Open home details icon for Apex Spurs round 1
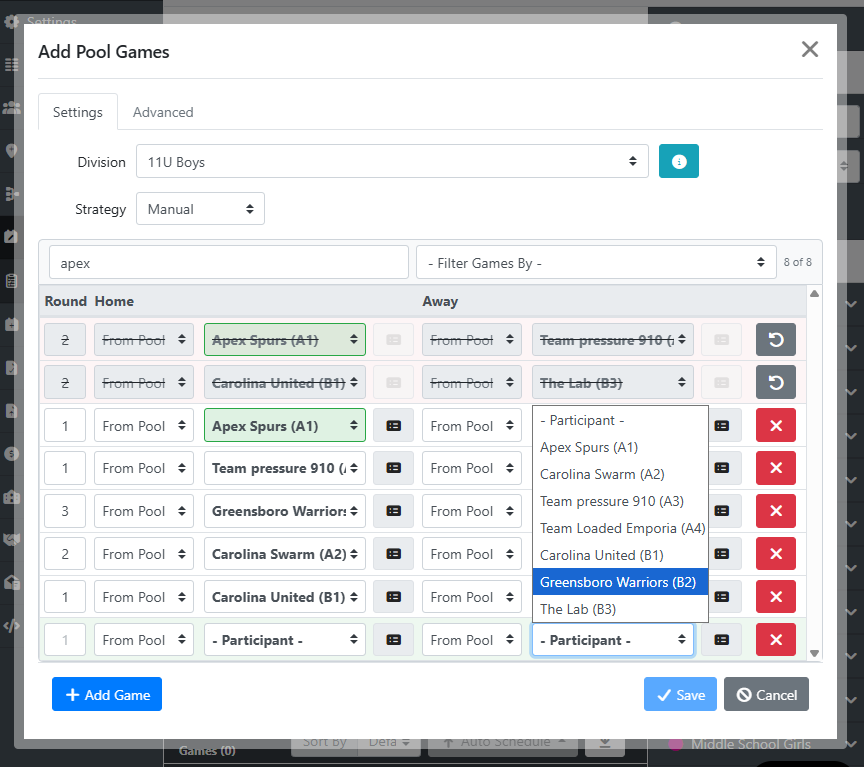864x767 pixels. tap(393, 425)
